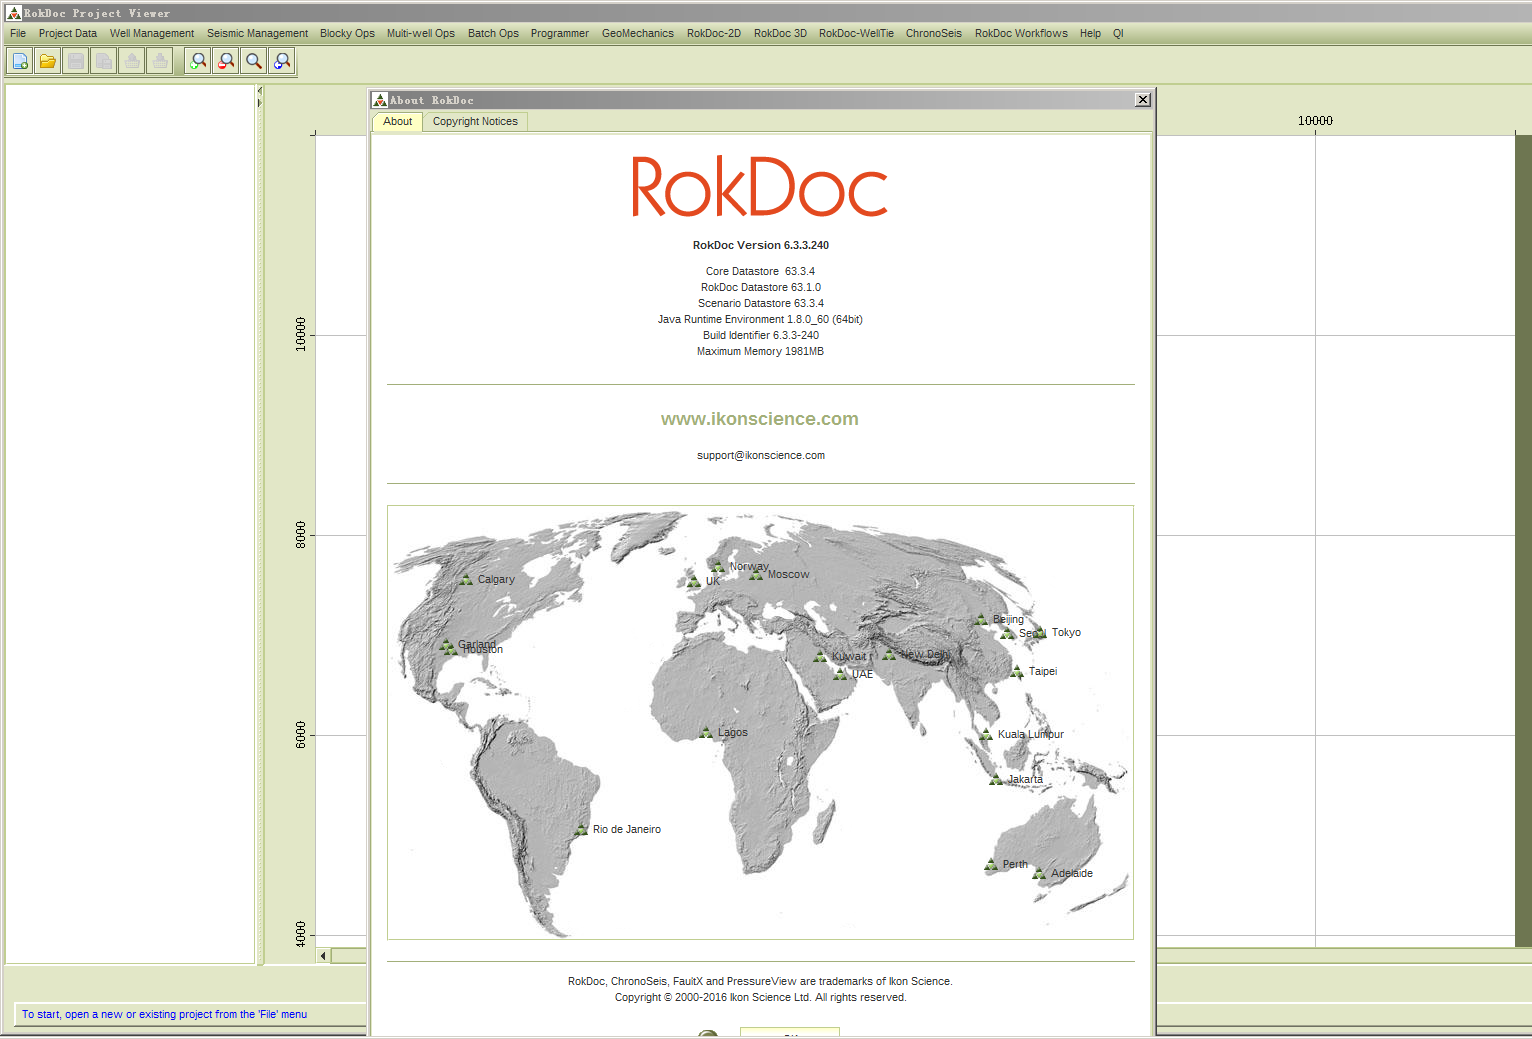Click the status bar start hint message

[x=164, y=1014]
